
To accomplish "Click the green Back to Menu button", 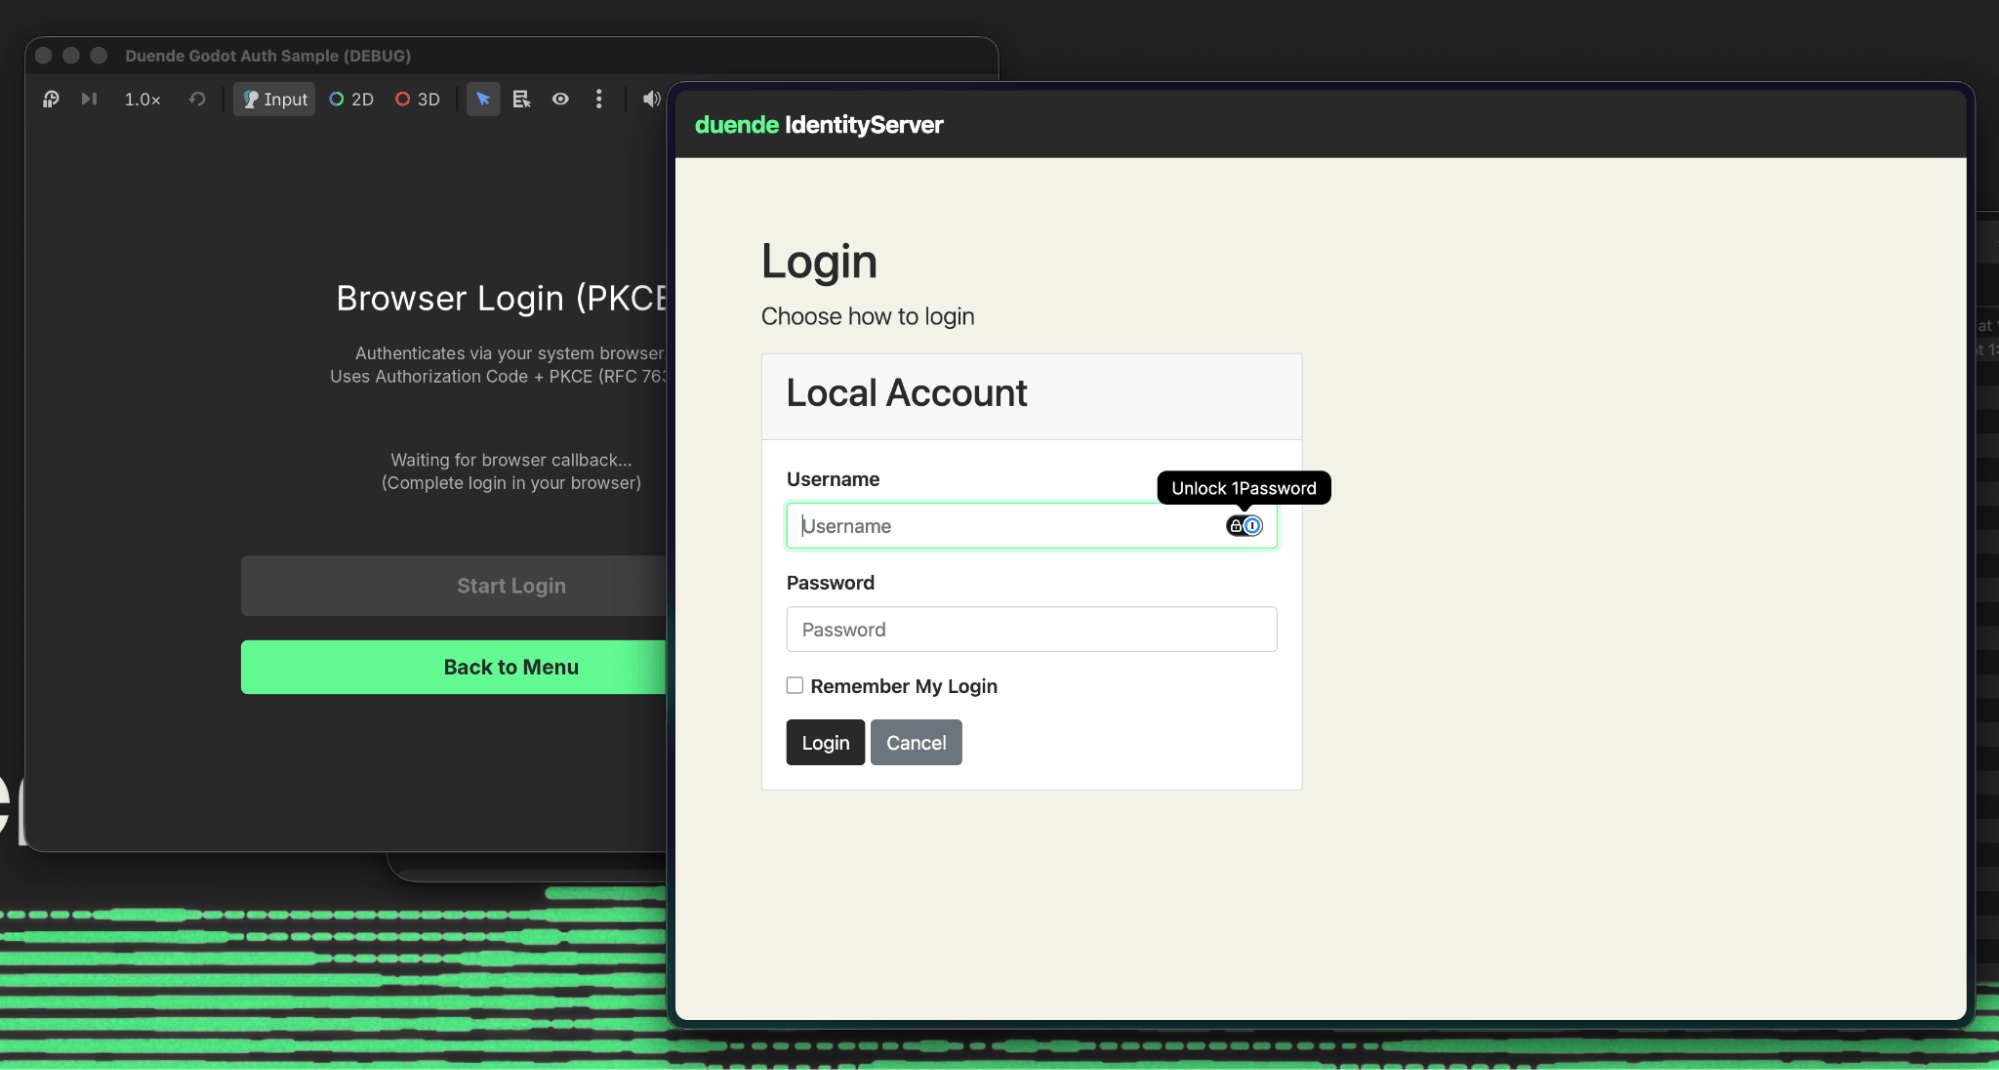I will (454, 667).
